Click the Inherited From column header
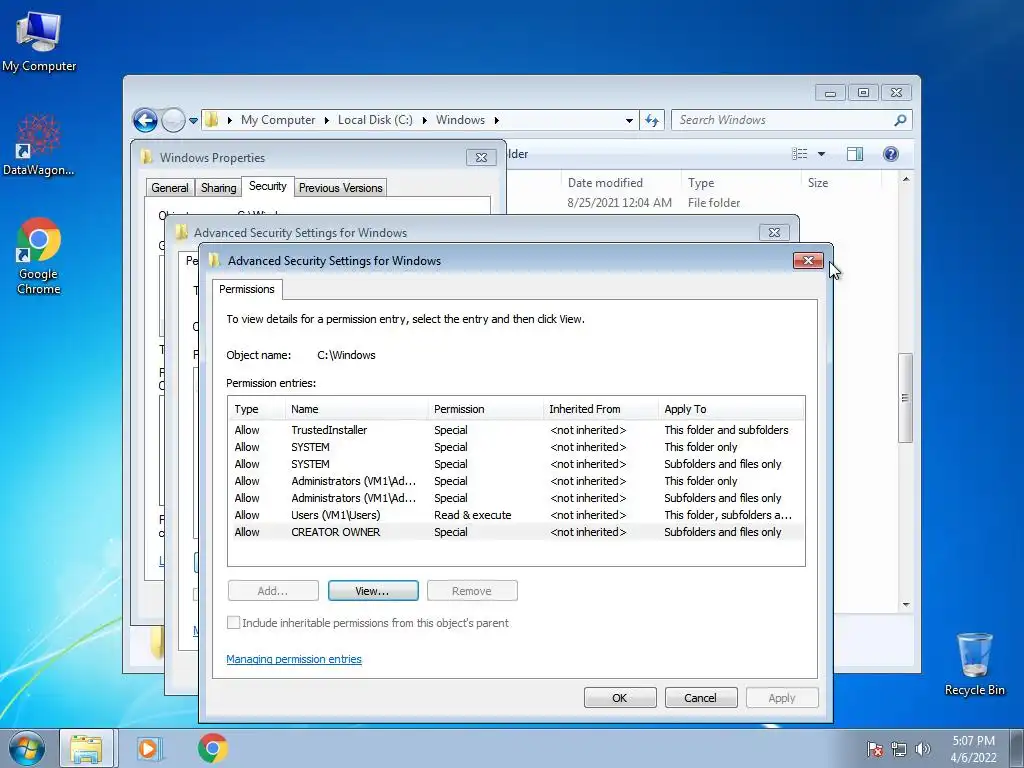This screenshot has width=1024, height=768. point(601,409)
